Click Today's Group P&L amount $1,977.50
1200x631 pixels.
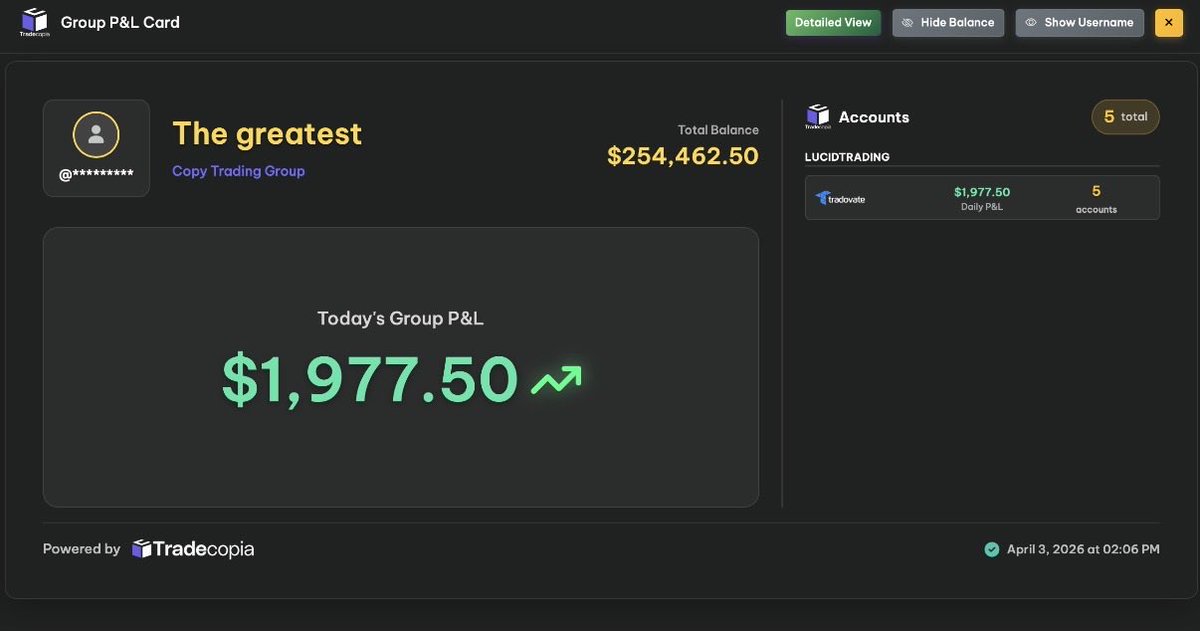[x=370, y=380]
